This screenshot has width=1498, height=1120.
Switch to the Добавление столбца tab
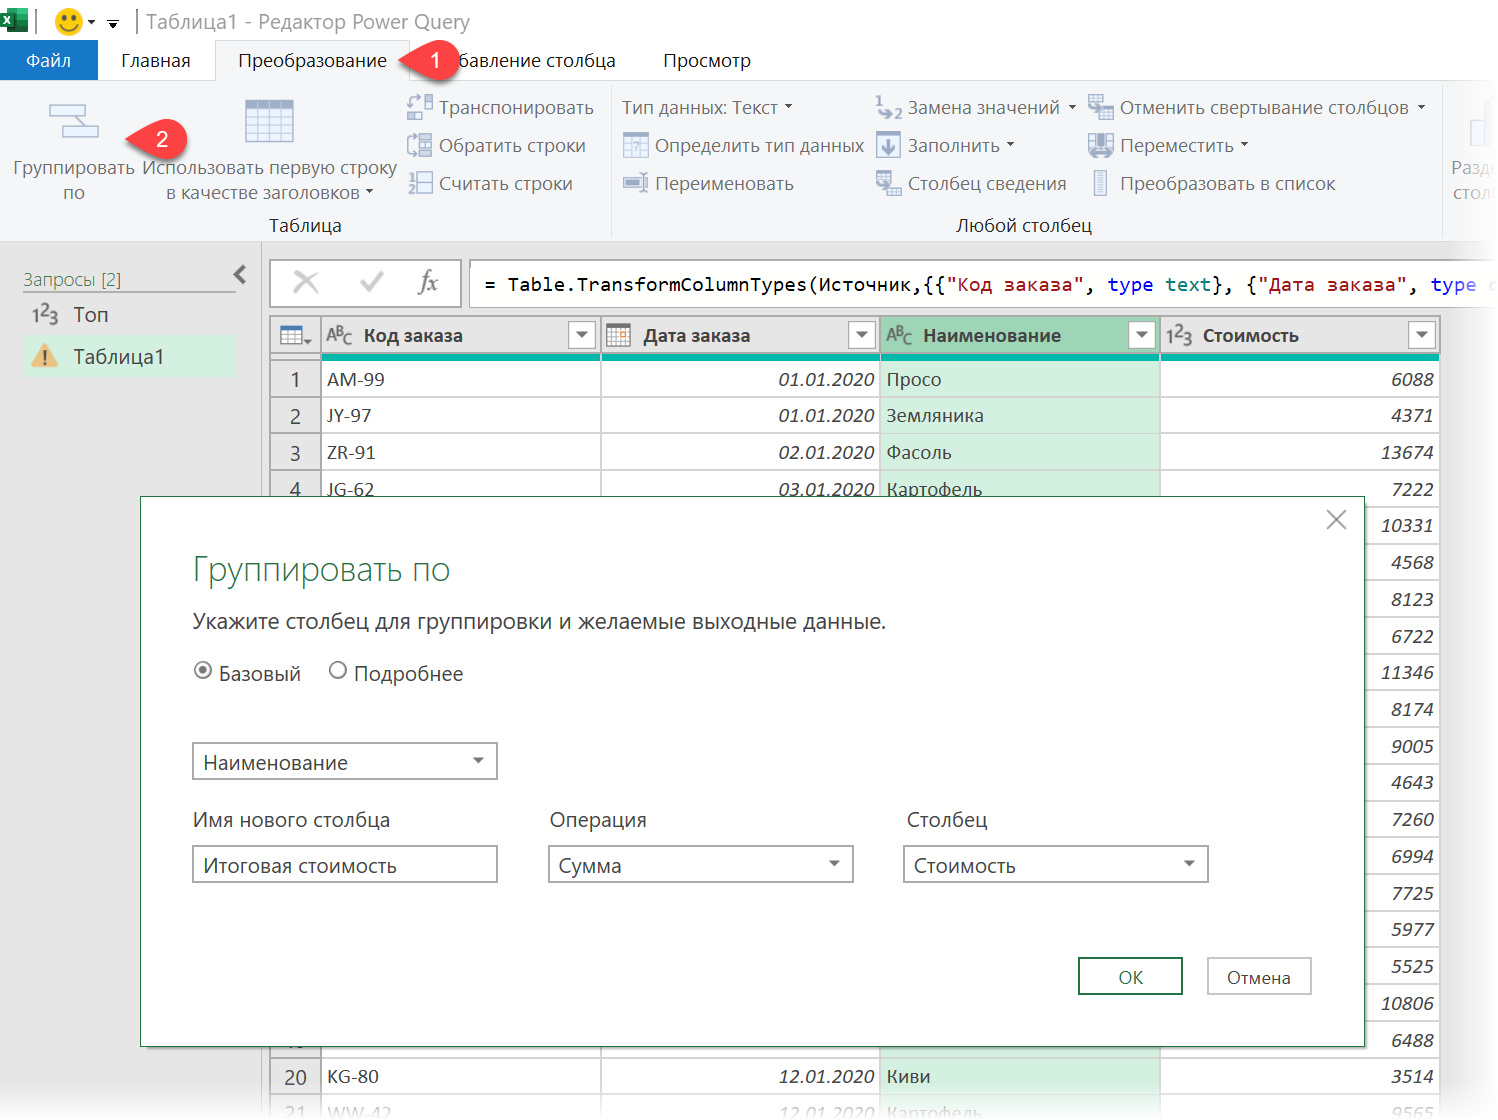pos(536,60)
